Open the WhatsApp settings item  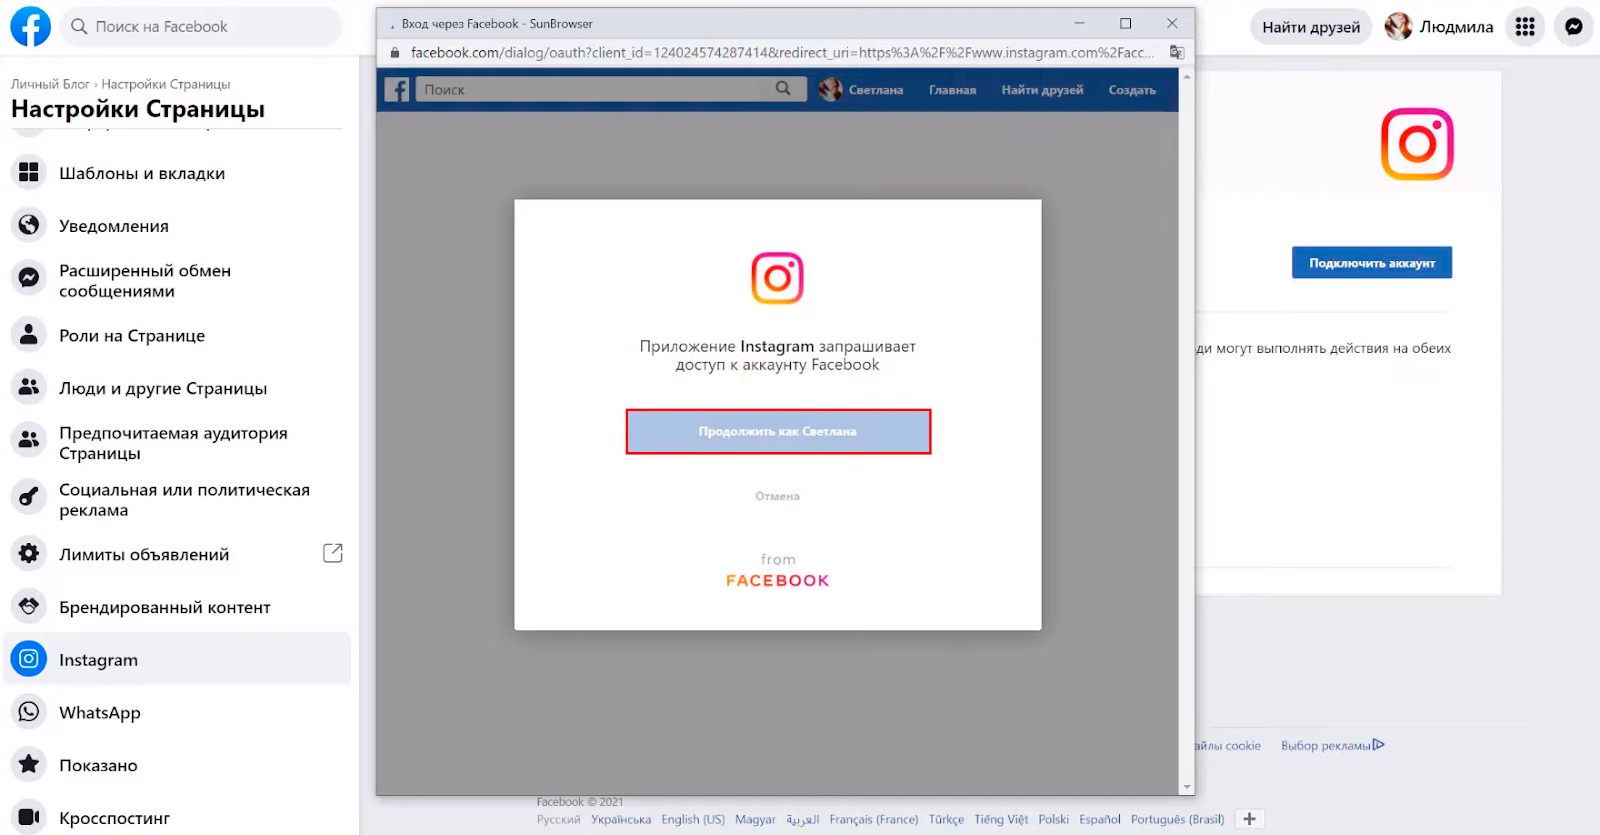tap(177, 712)
